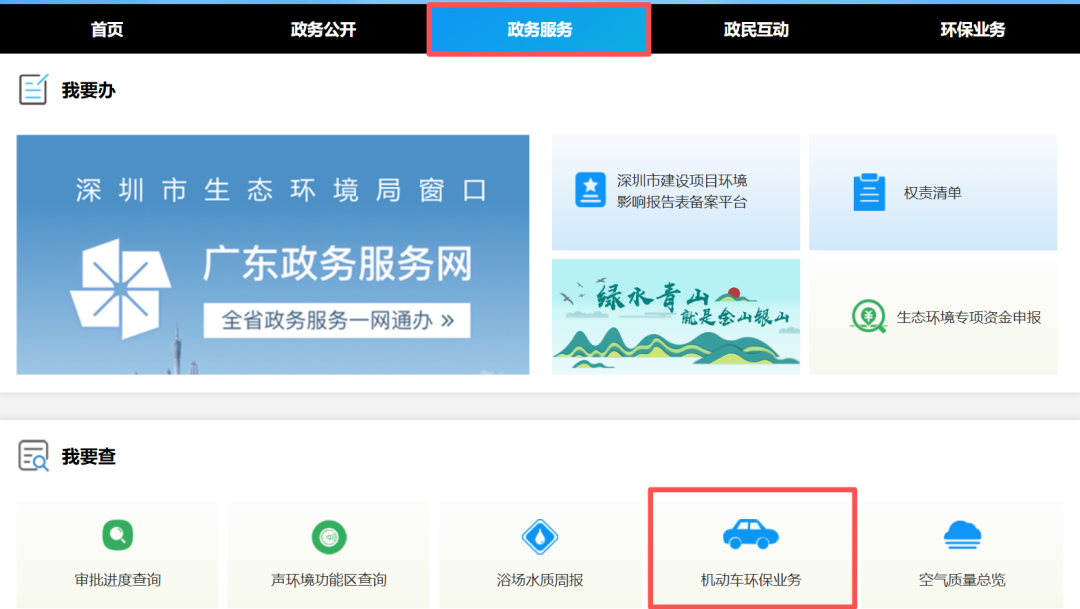The image size is (1080, 609).
Task: Click the 我要查 section search-document icon
Action: tap(33, 455)
